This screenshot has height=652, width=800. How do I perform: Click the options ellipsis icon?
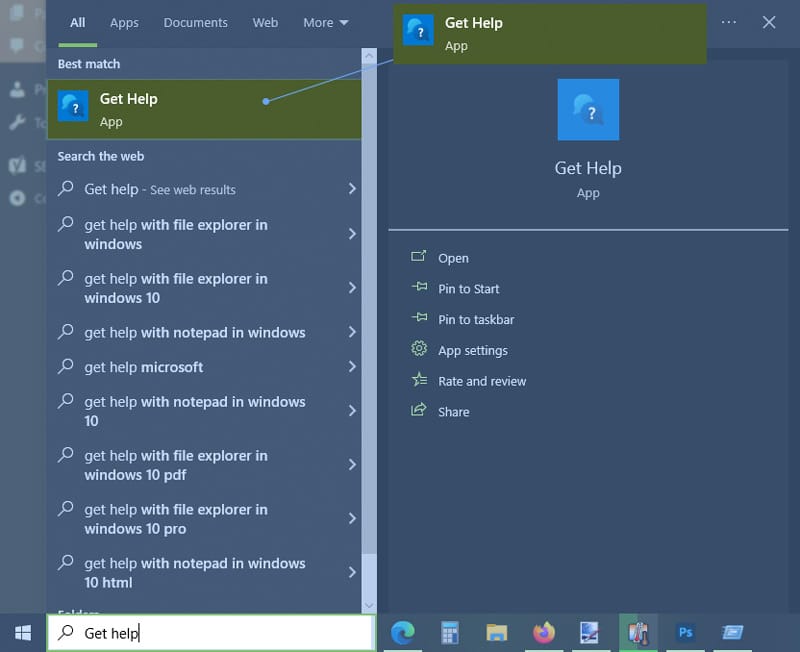(x=729, y=22)
